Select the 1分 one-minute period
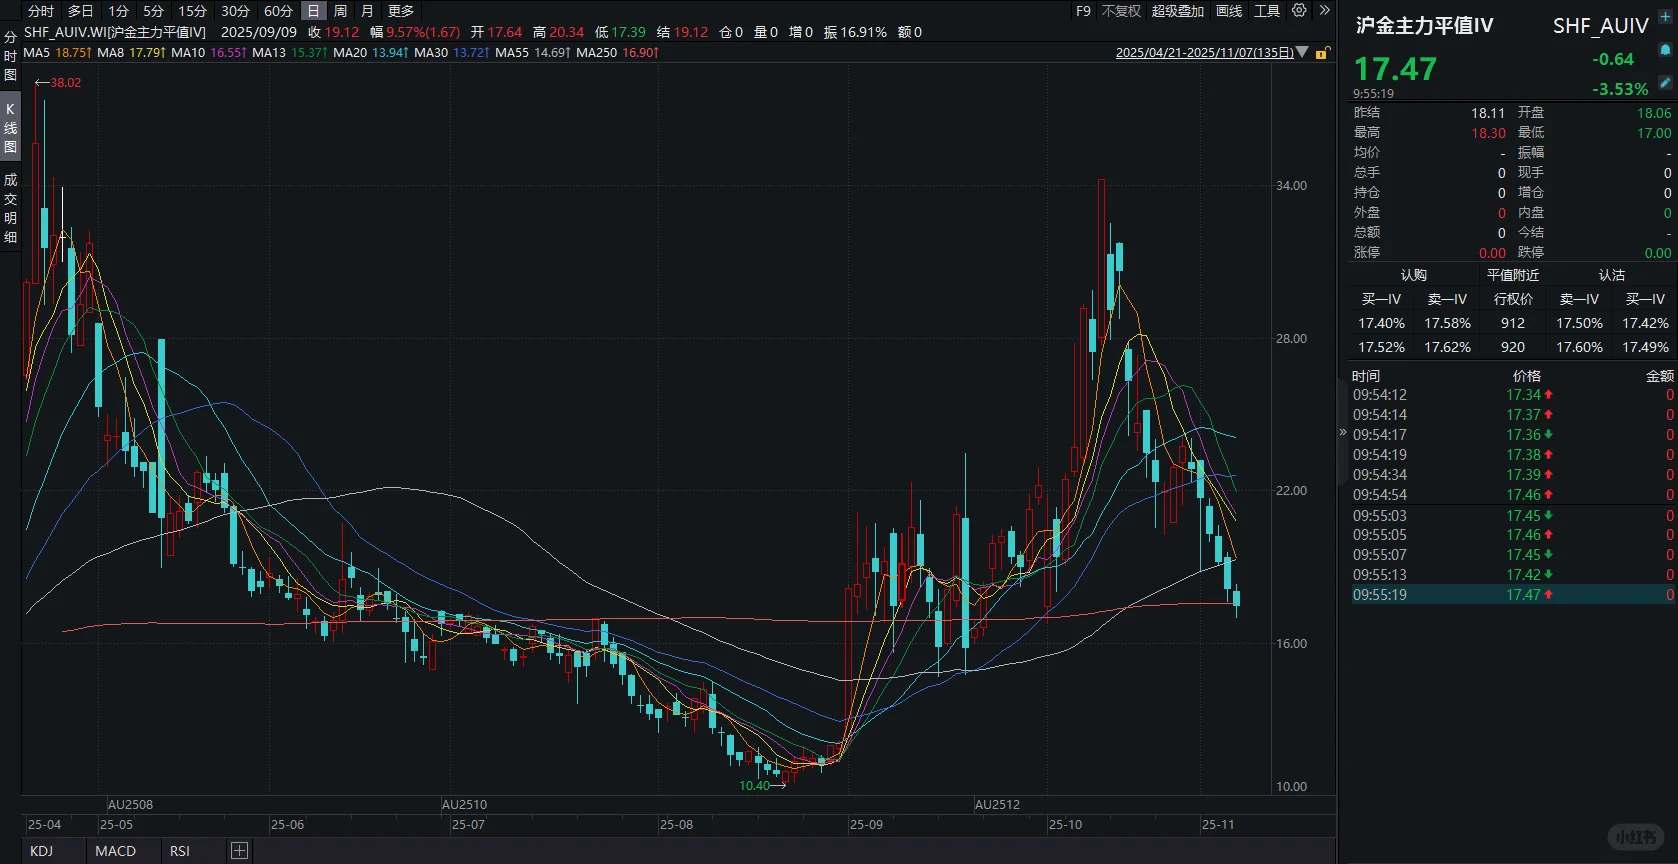The height and width of the screenshot is (864, 1678). click(x=119, y=11)
